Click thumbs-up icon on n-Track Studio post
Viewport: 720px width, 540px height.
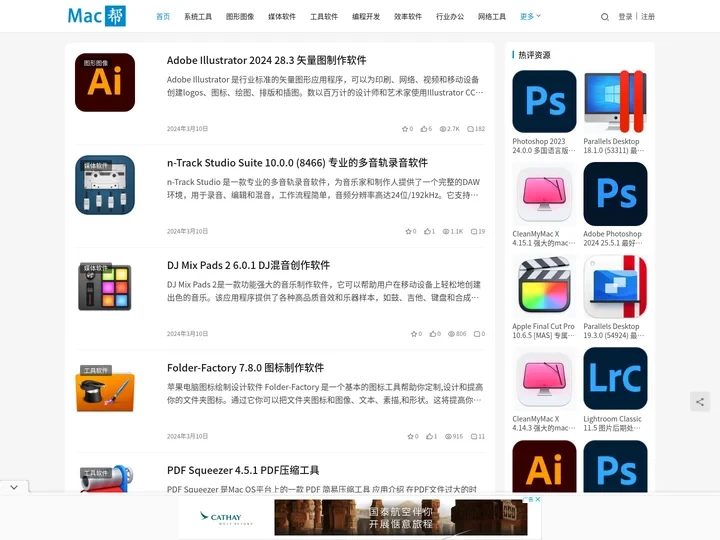coord(427,231)
